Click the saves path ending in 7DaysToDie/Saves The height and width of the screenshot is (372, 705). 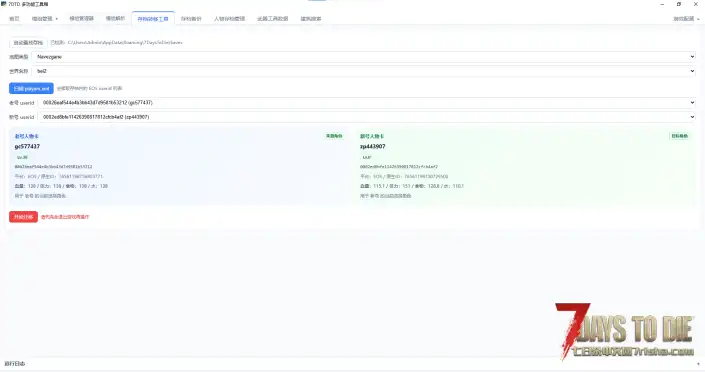pyautogui.click(x=125, y=42)
